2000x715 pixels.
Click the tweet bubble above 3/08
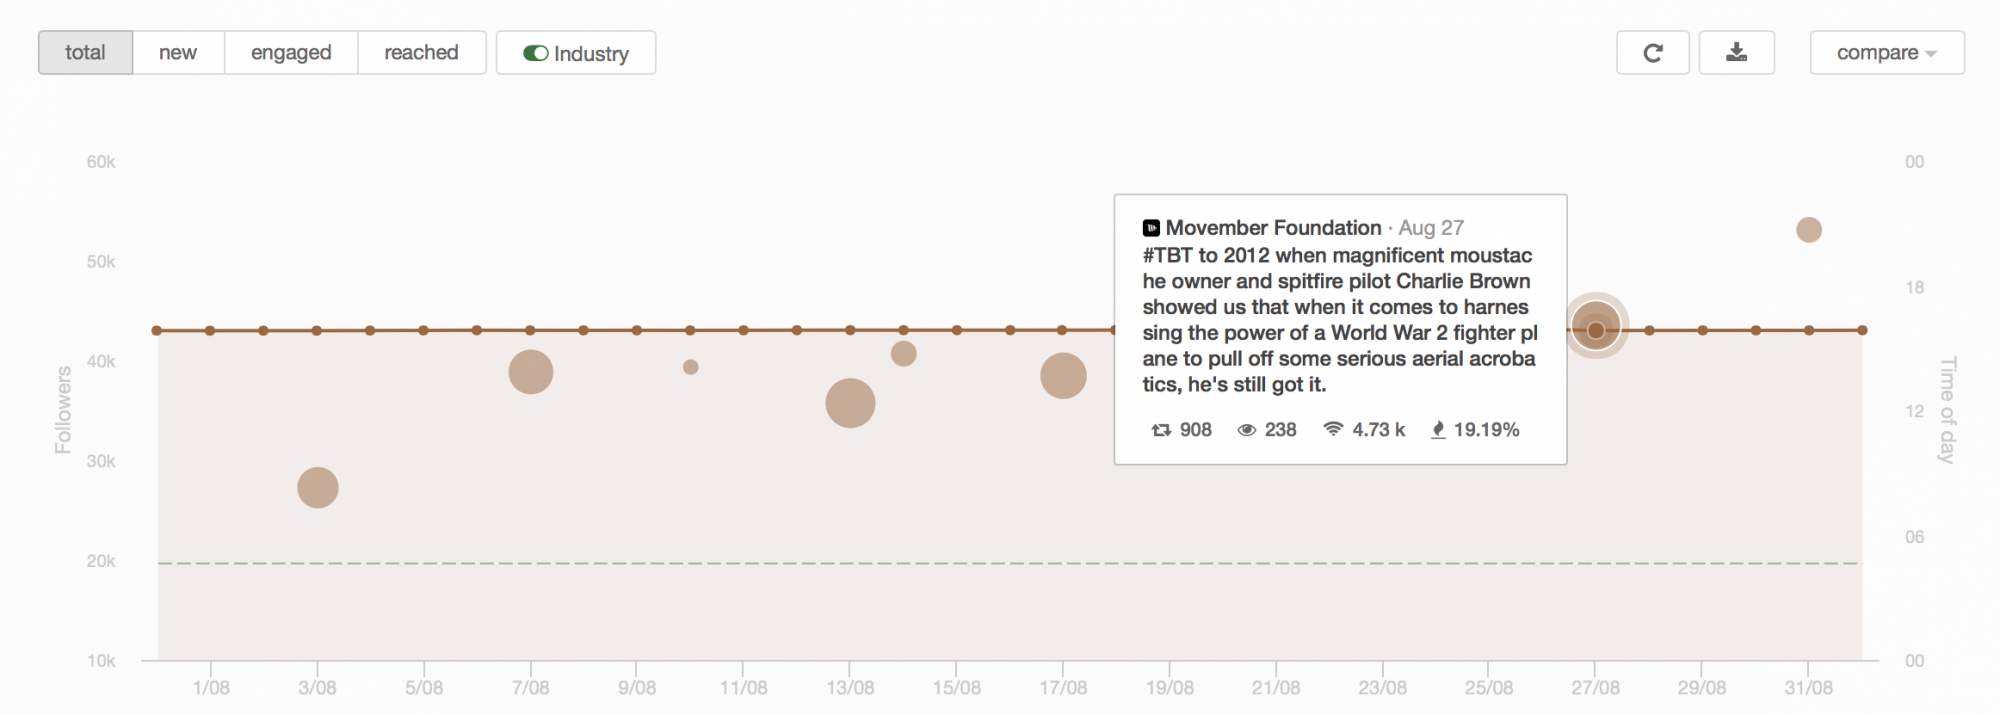tap(318, 488)
